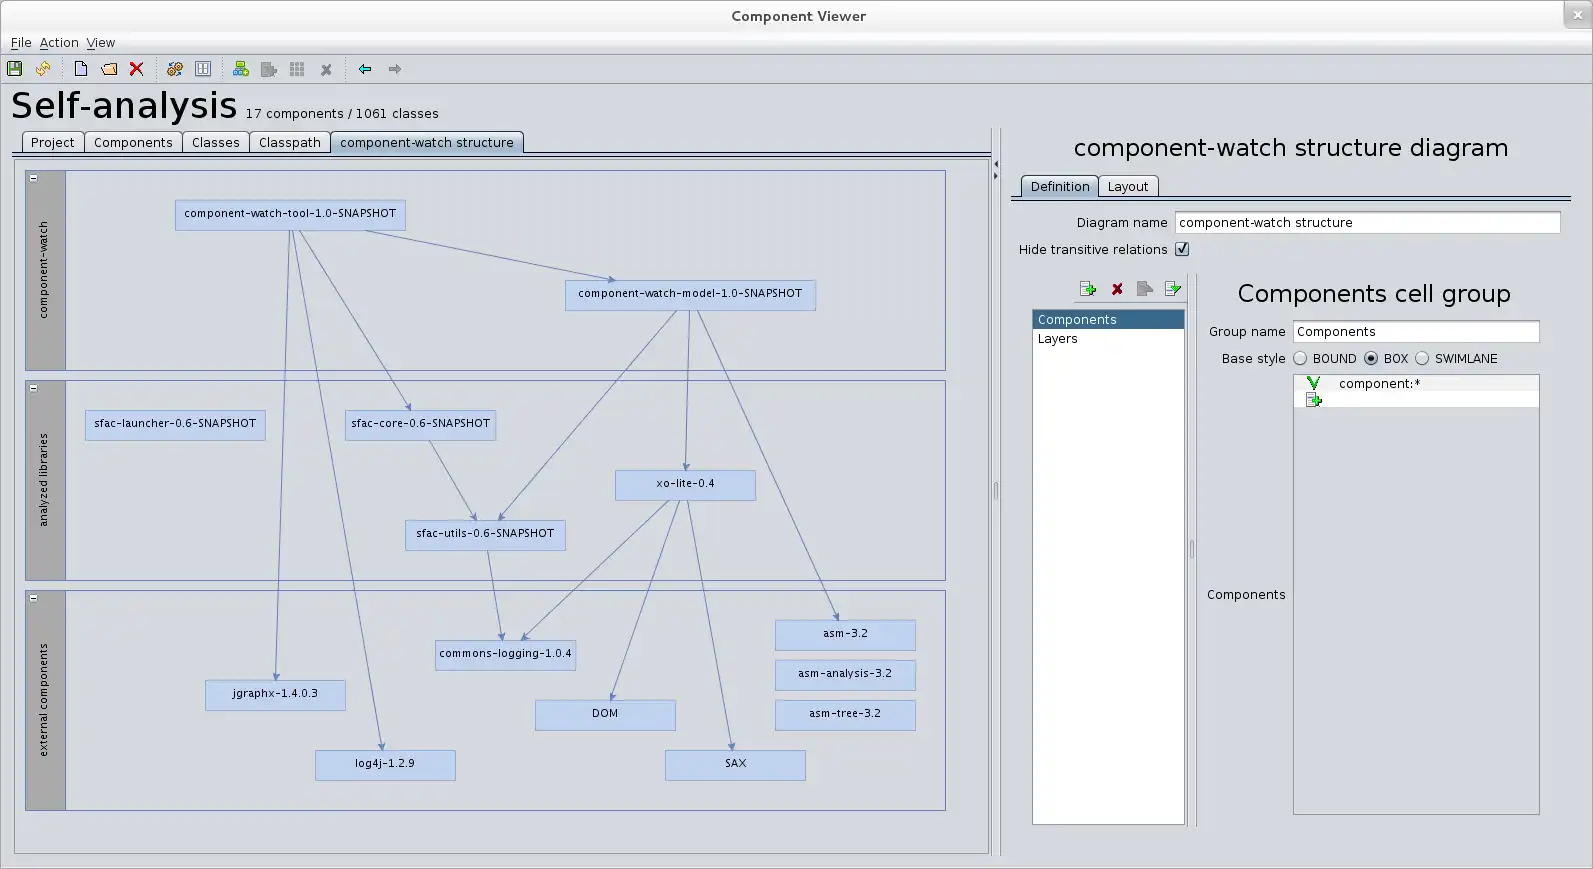Switch to the Components tab

[133, 143]
